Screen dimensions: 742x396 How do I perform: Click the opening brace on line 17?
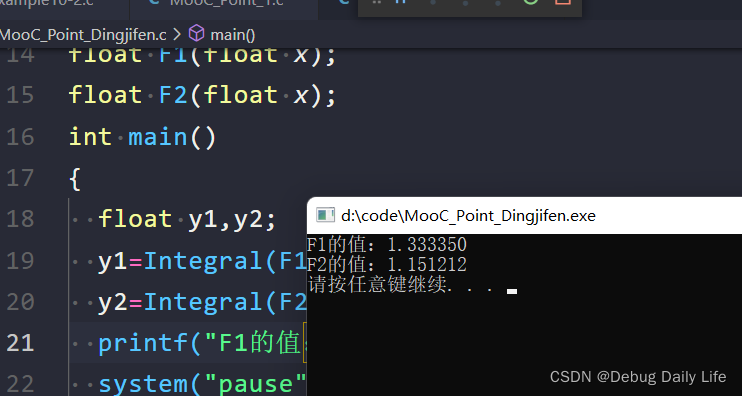tap(75, 179)
